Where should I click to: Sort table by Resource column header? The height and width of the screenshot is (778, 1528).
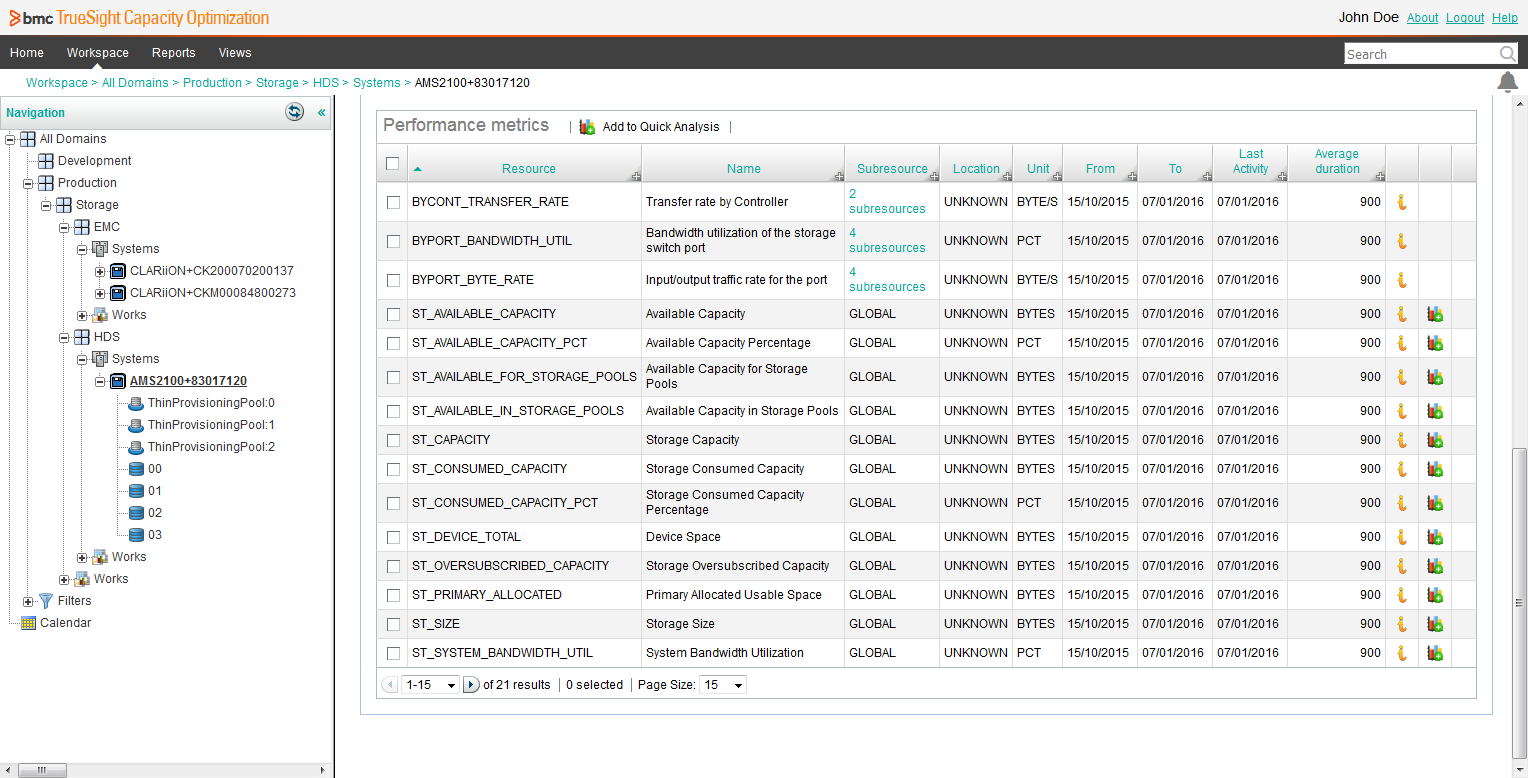(x=529, y=169)
